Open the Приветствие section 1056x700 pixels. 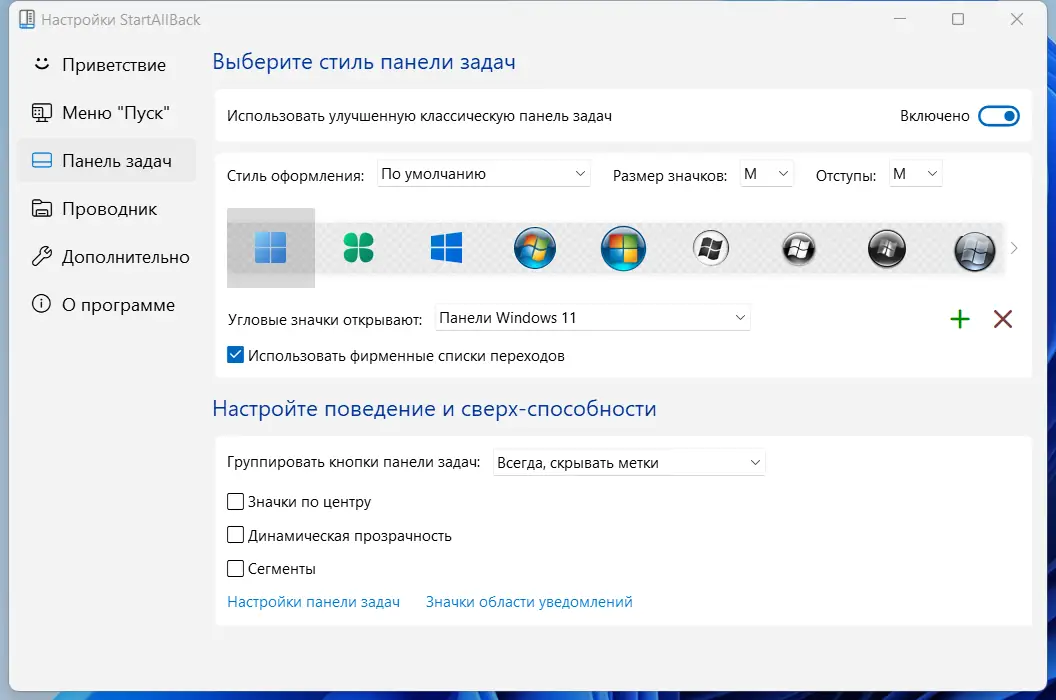click(101, 64)
